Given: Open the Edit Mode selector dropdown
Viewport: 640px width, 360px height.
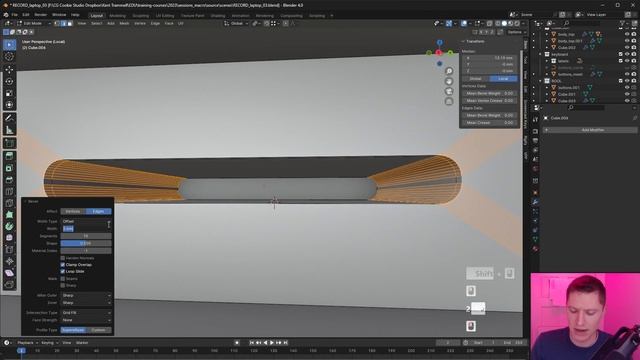Looking at the screenshot, I should [34, 24].
